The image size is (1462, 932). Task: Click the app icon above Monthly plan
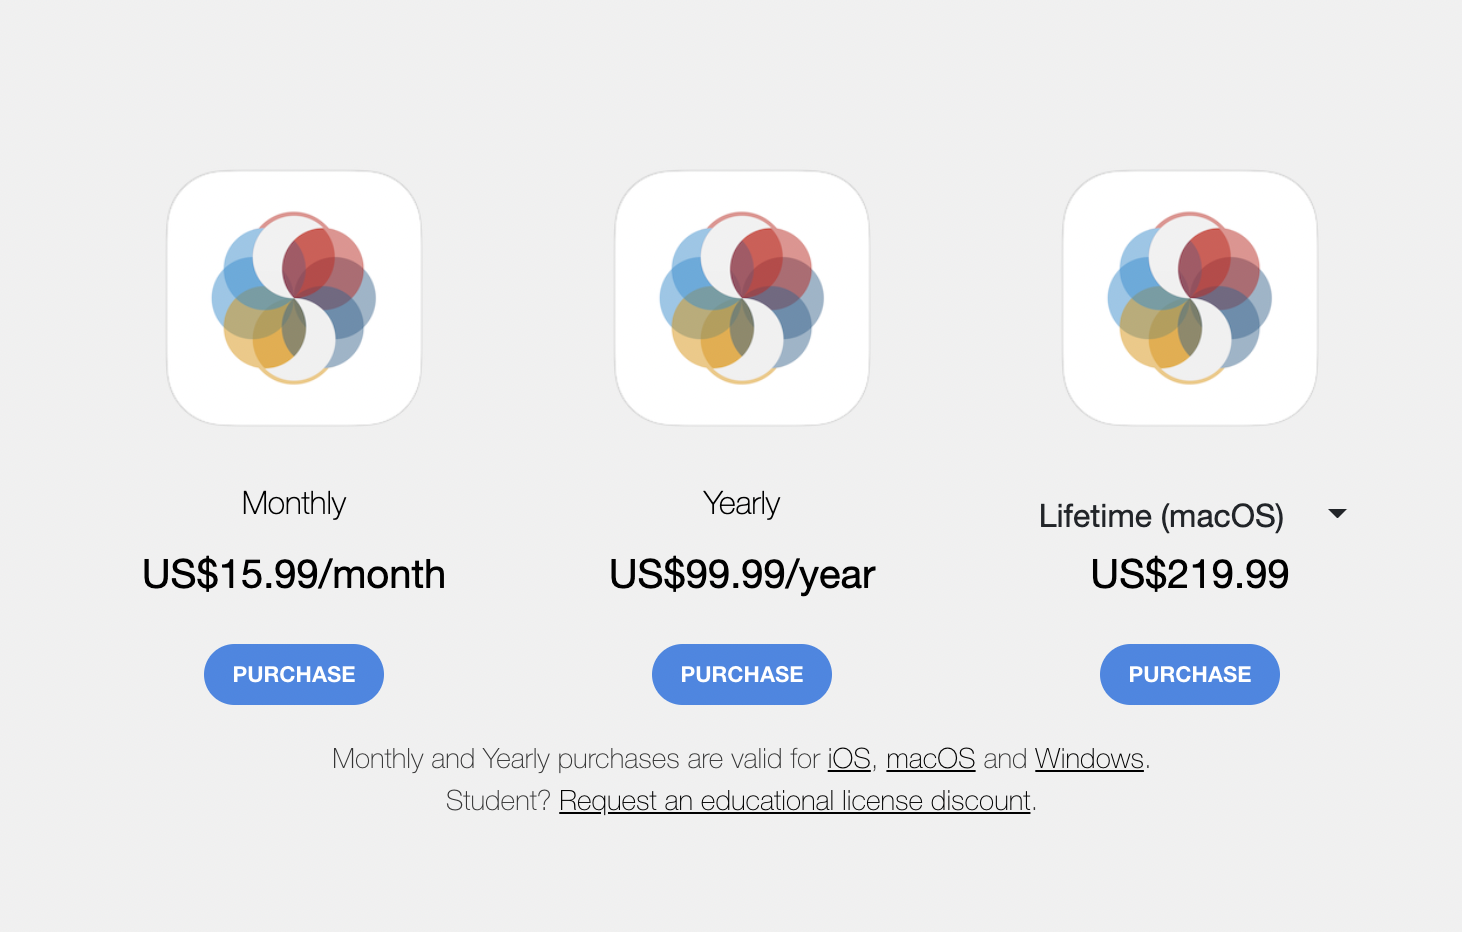click(x=294, y=298)
